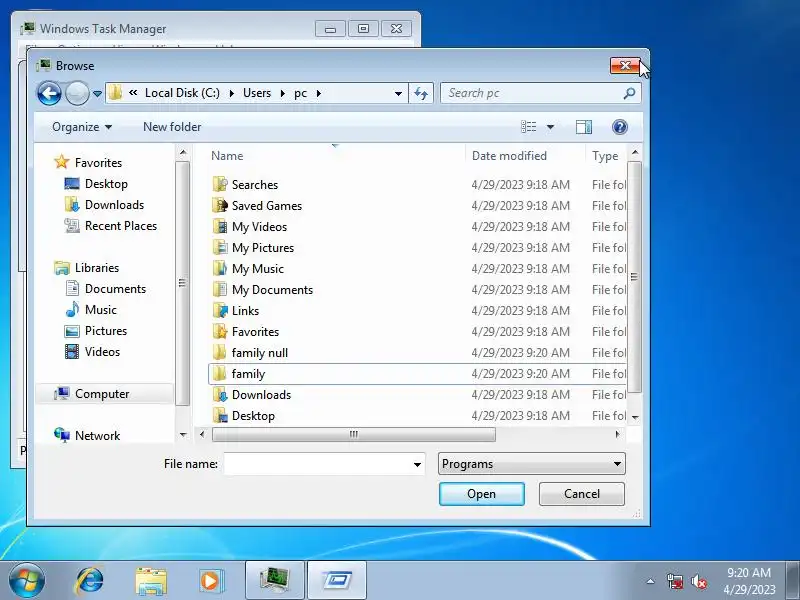Expand the arrow after pc in path
The image size is (800, 600).
[x=318, y=93]
